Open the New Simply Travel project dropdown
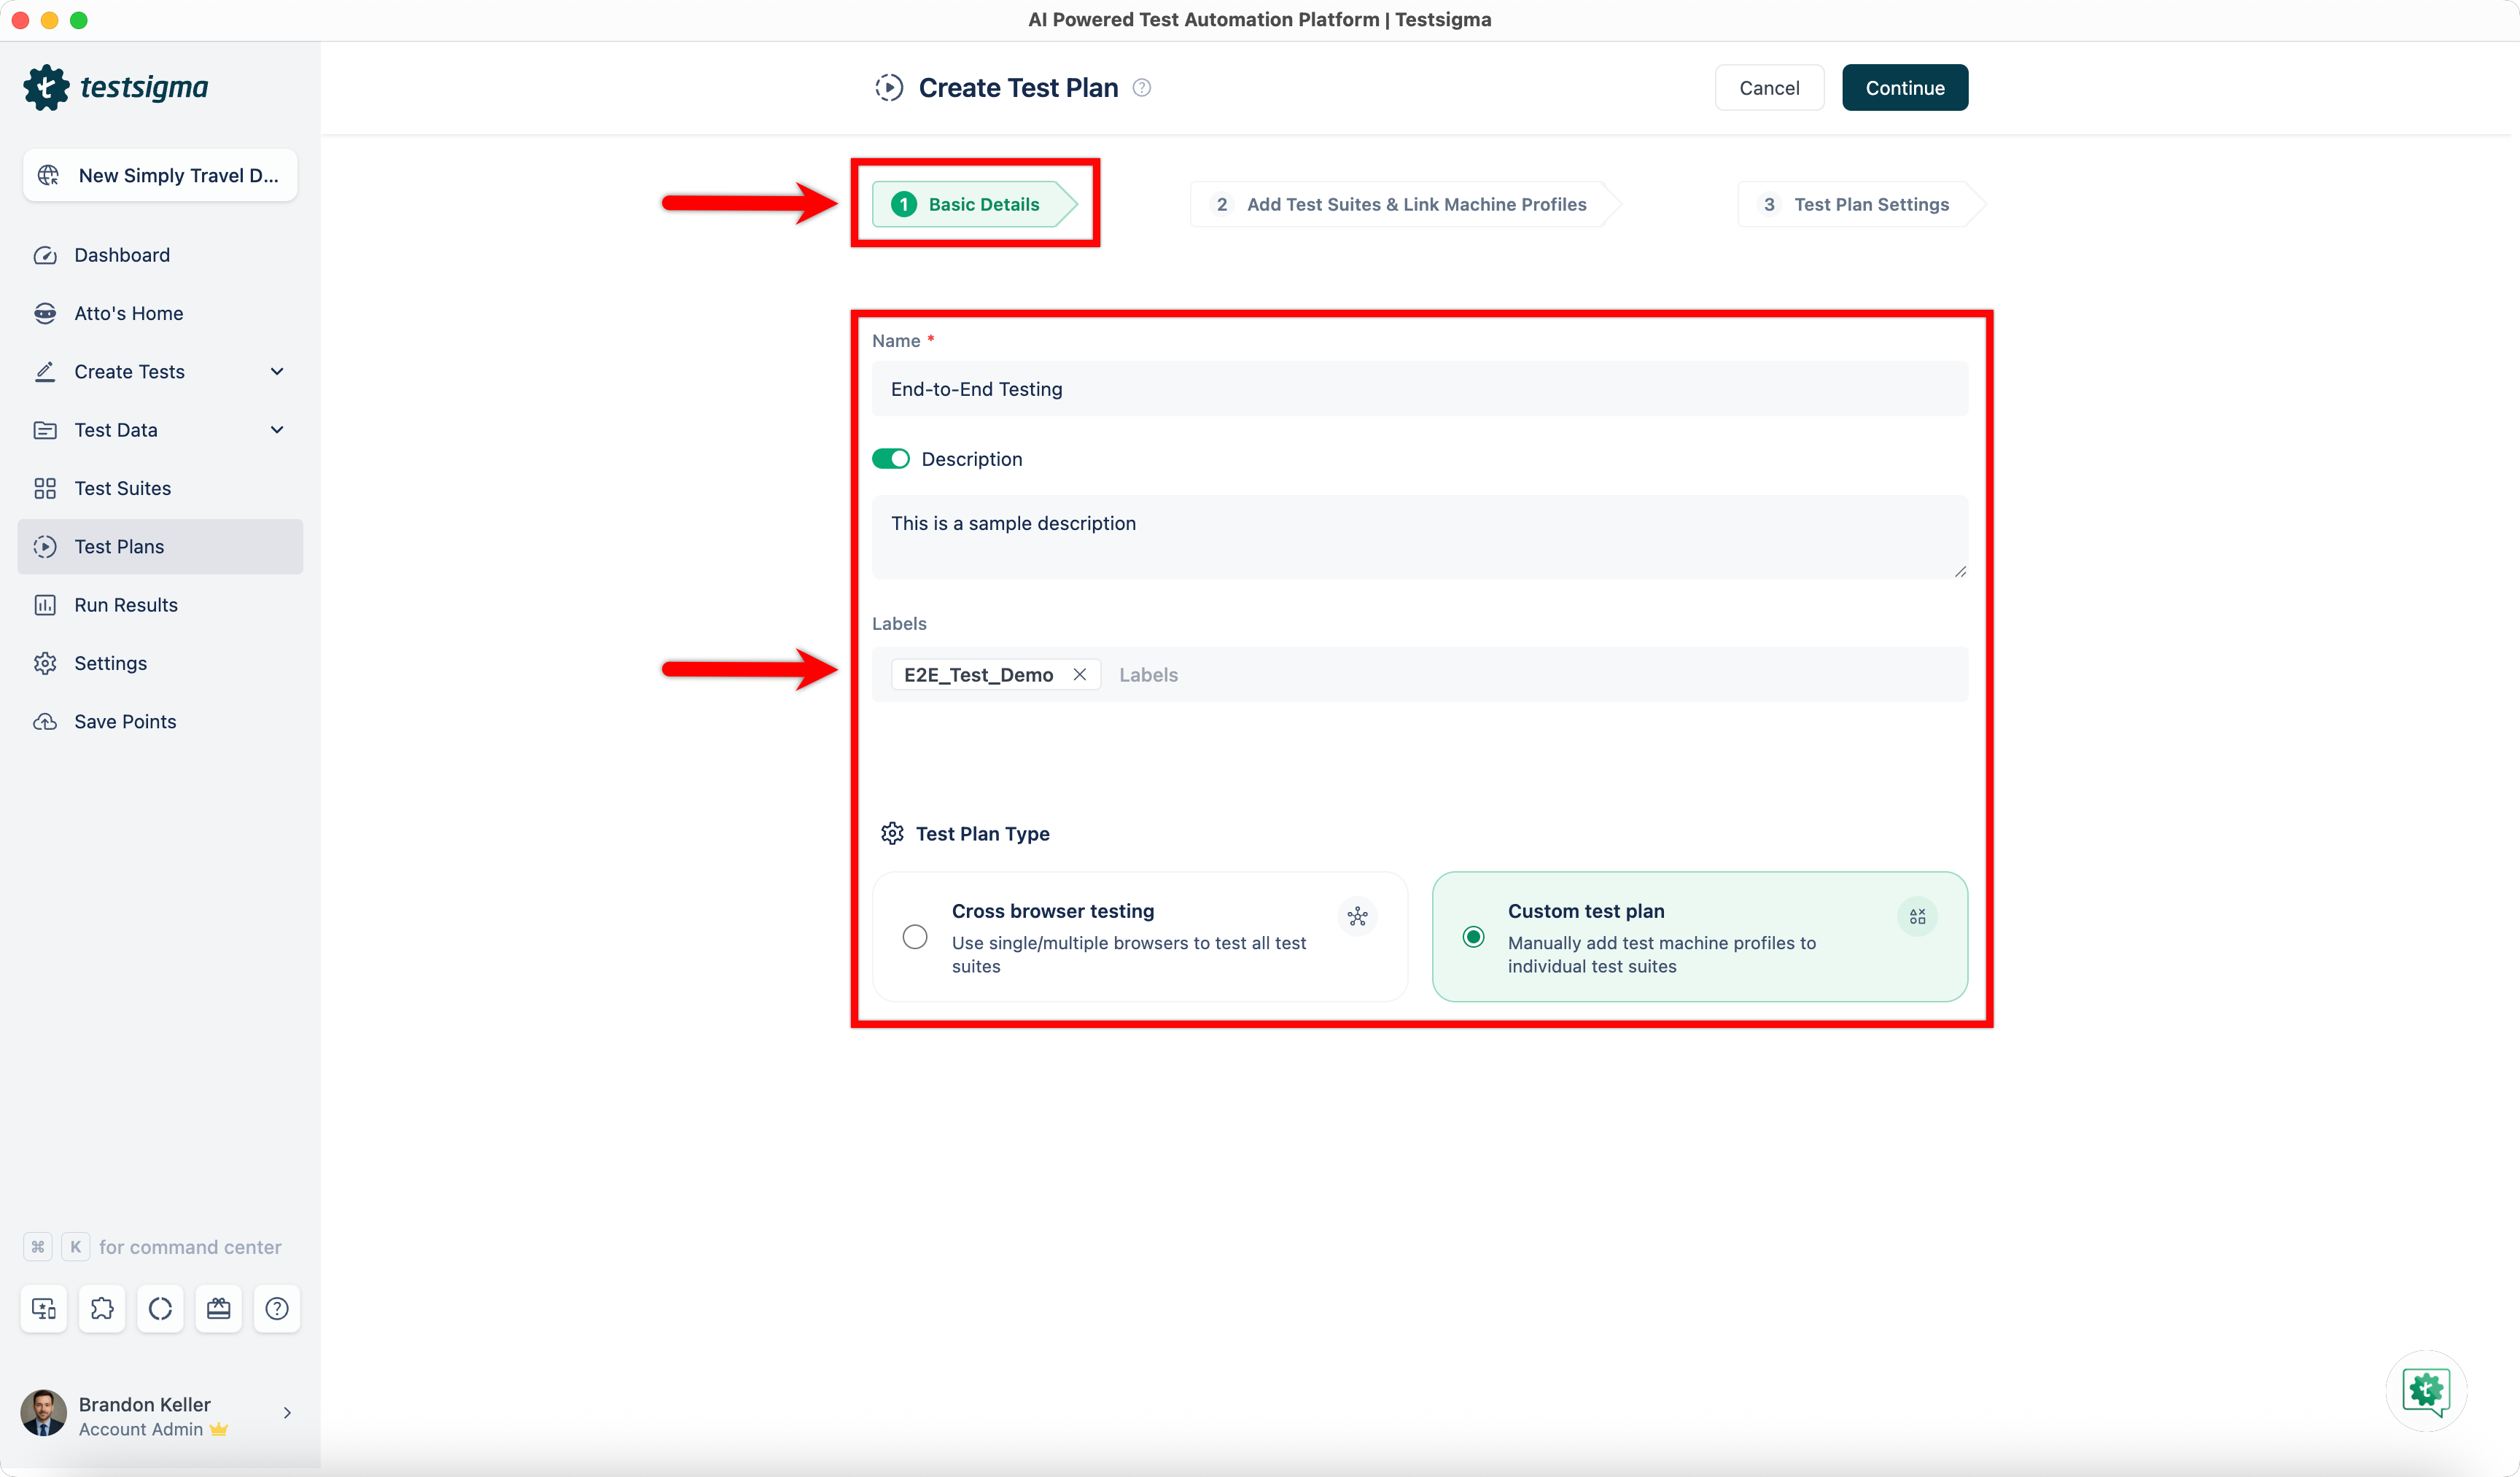The image size is (2520, 1477). (x=160, y=176)
